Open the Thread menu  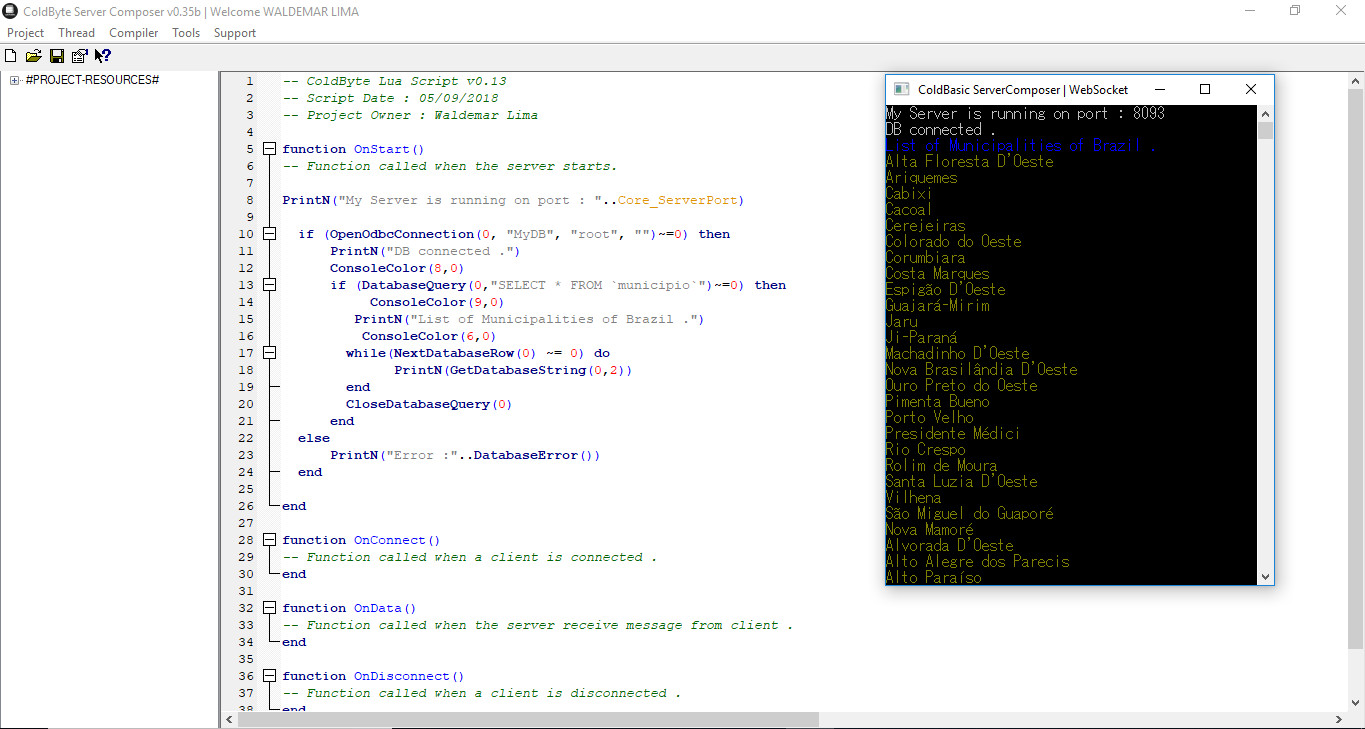tap(76, 32)
